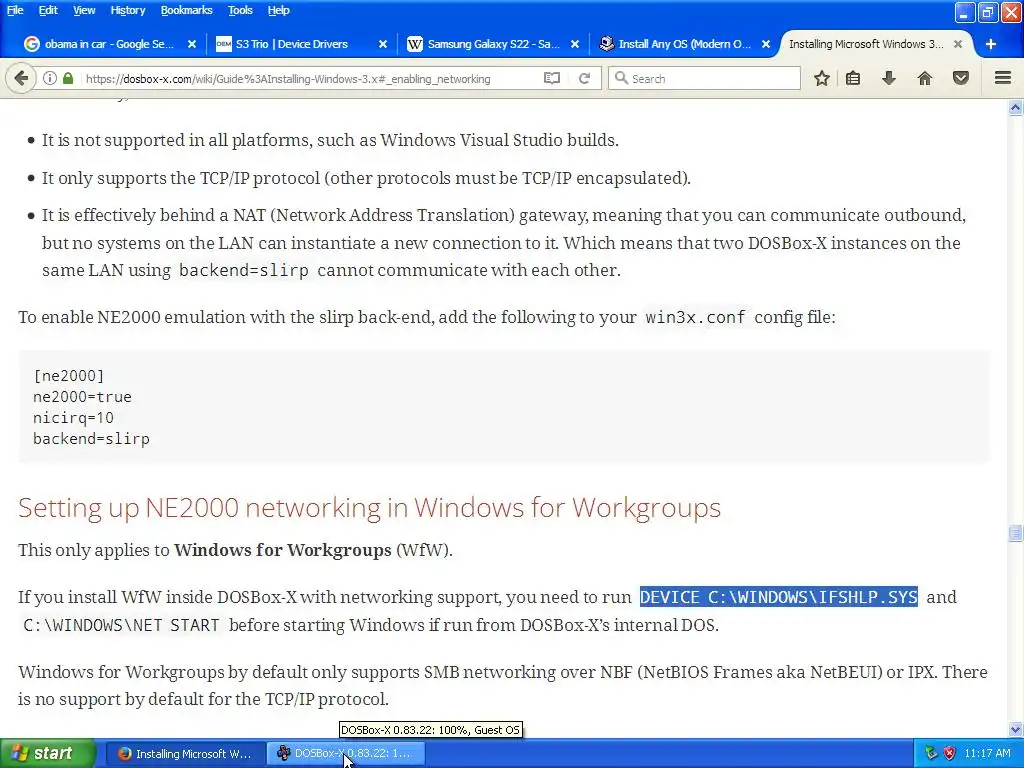Open the Help menu
Screen dimensions: 1024x768
[x=278, y=10]
